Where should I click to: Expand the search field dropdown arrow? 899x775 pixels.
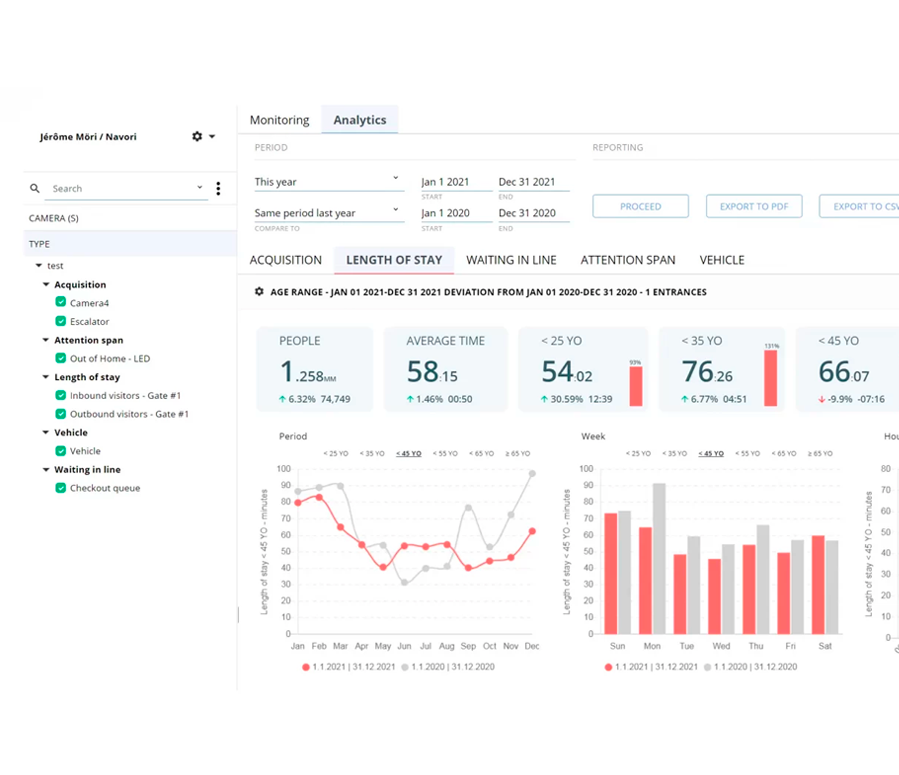200,187
